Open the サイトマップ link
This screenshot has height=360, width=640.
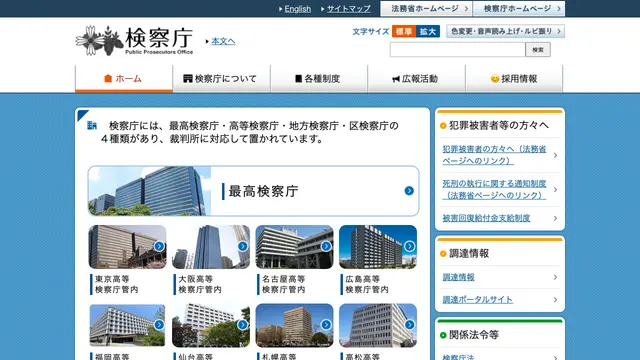tap(349, 9)
